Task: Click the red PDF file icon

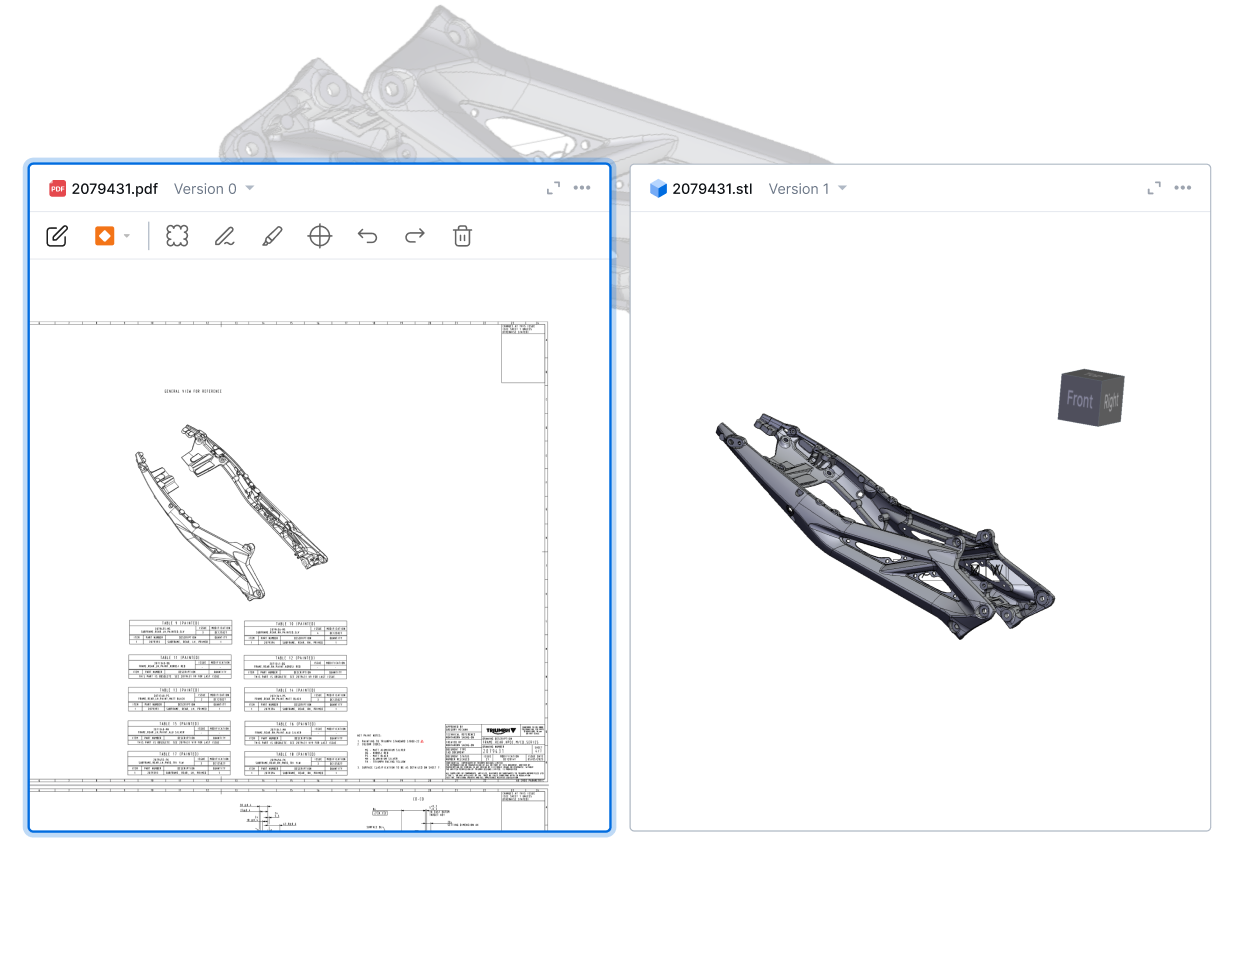Action: [x=58, y=189]
